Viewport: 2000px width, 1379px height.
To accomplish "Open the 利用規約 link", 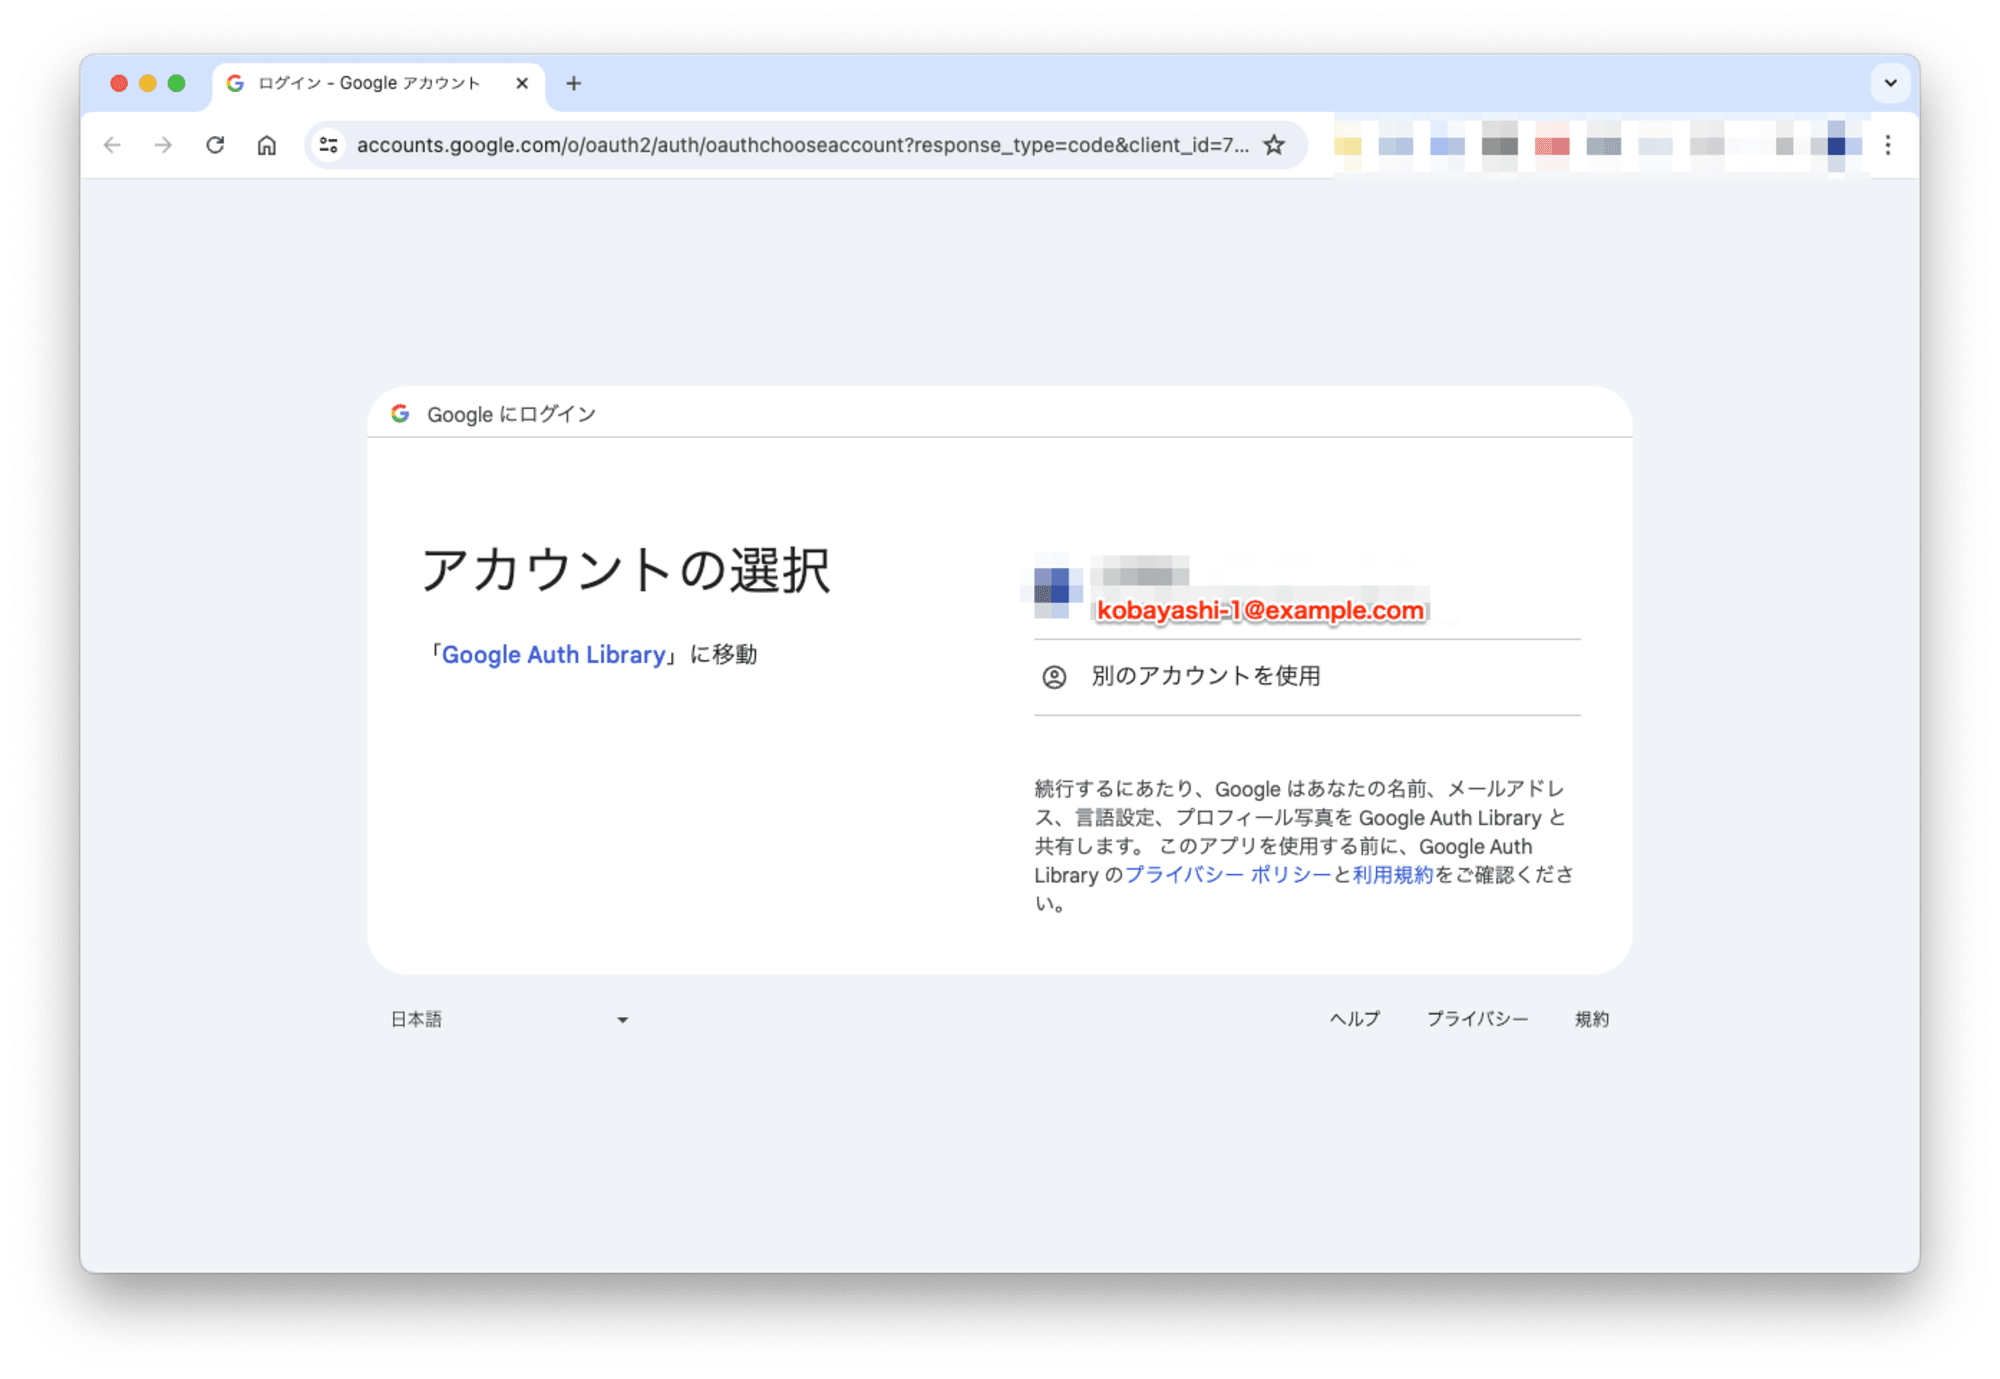I will coord(1393,875).
